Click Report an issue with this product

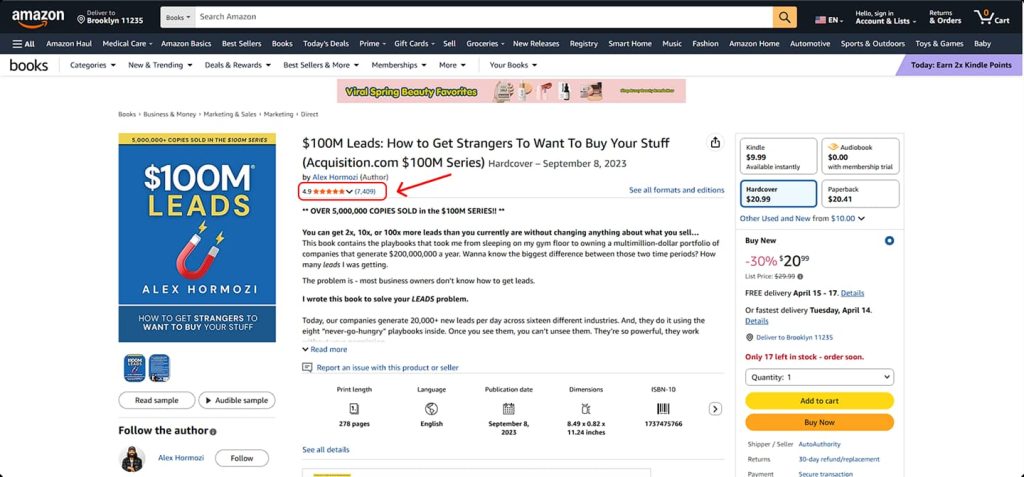click(387, 367)
